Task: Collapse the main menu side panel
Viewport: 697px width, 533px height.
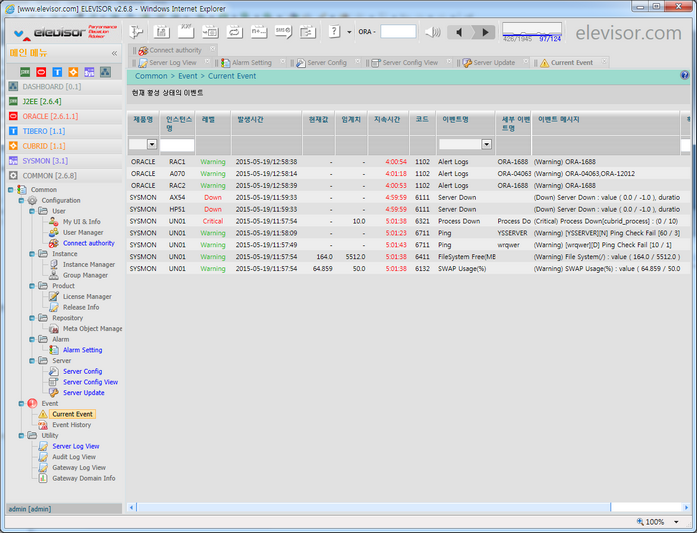Action: pyautogui.click(x=114, y=53)
